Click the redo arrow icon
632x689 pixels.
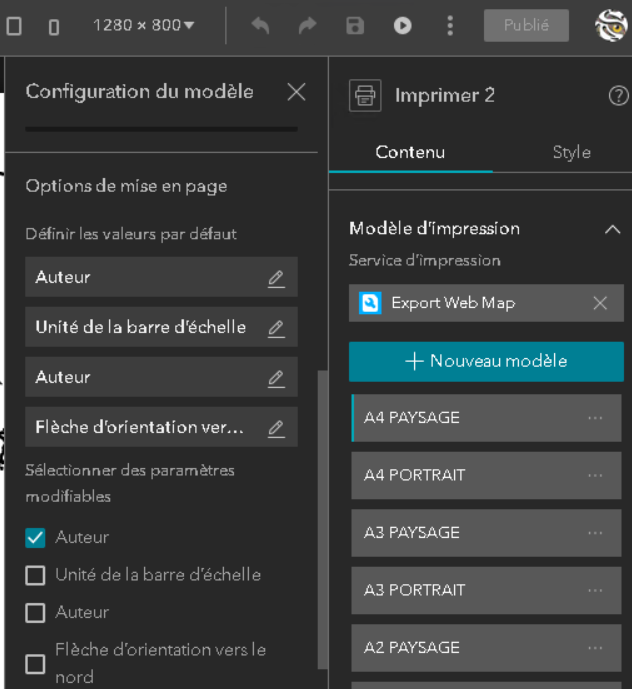tap(308, 25)
